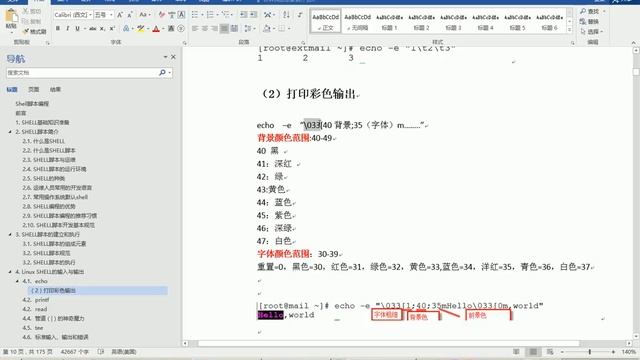The width and height of the screenshot is (640, 360).
Task: Switch to Print Layout view in status bar
Action: tap(533, 352)
